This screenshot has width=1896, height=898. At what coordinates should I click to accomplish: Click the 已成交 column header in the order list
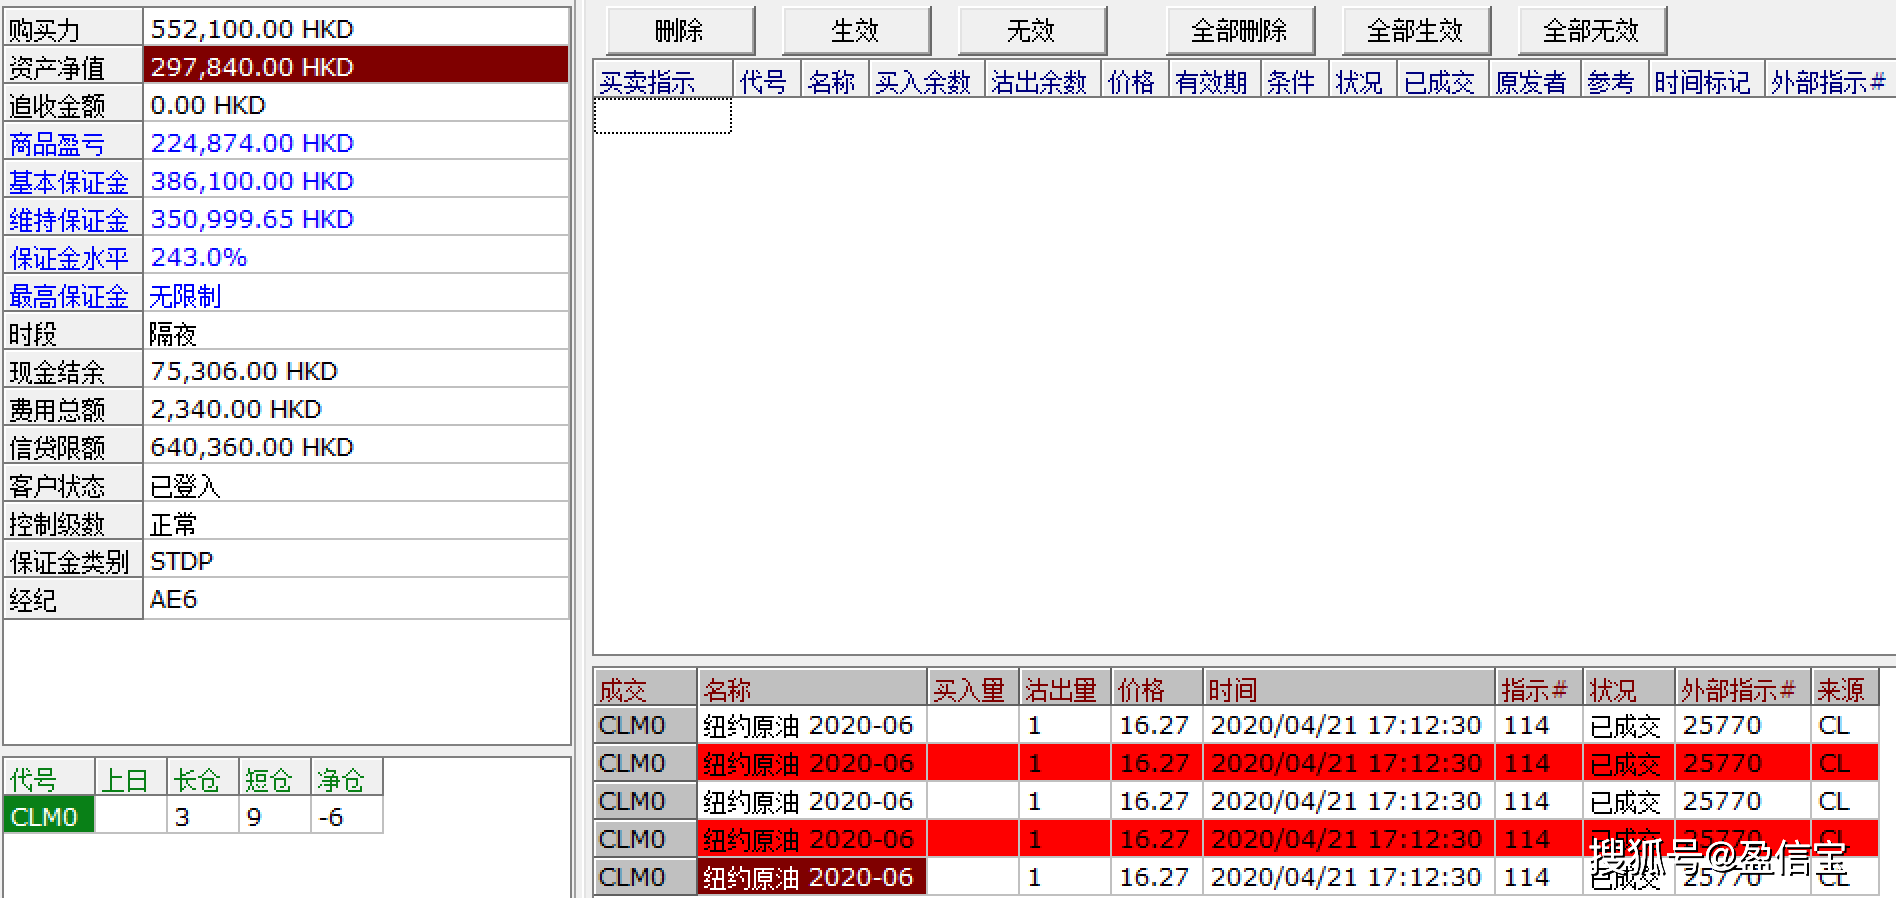(x=1443, y=81)
